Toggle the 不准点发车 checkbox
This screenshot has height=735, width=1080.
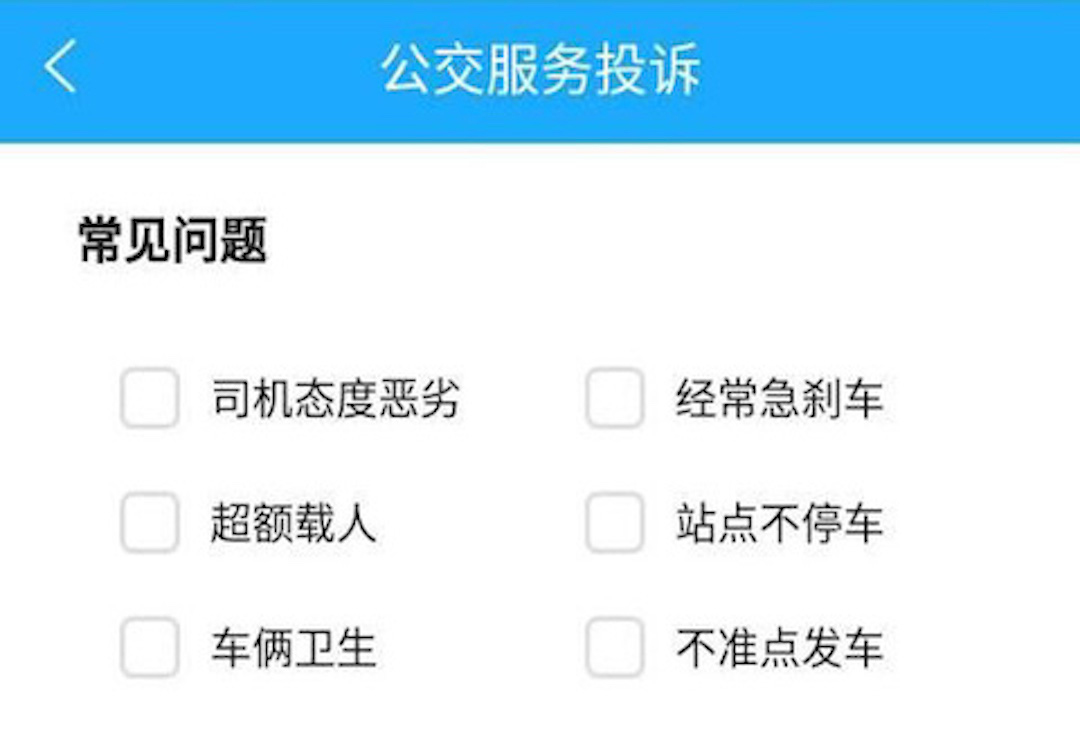coord(615,647)
